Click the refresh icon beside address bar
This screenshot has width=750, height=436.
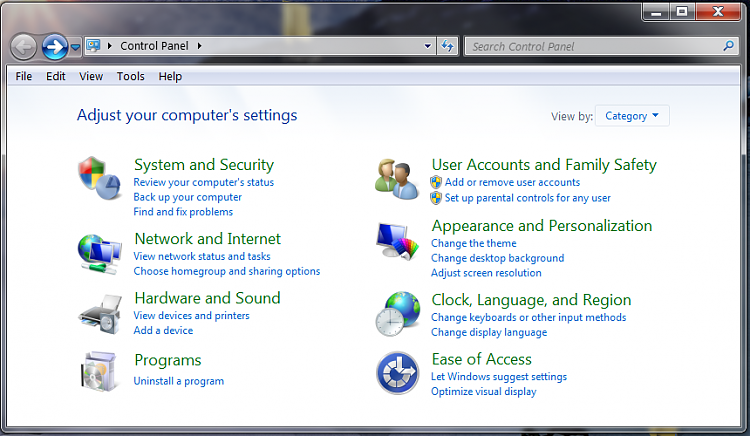[x=447, y=46]
